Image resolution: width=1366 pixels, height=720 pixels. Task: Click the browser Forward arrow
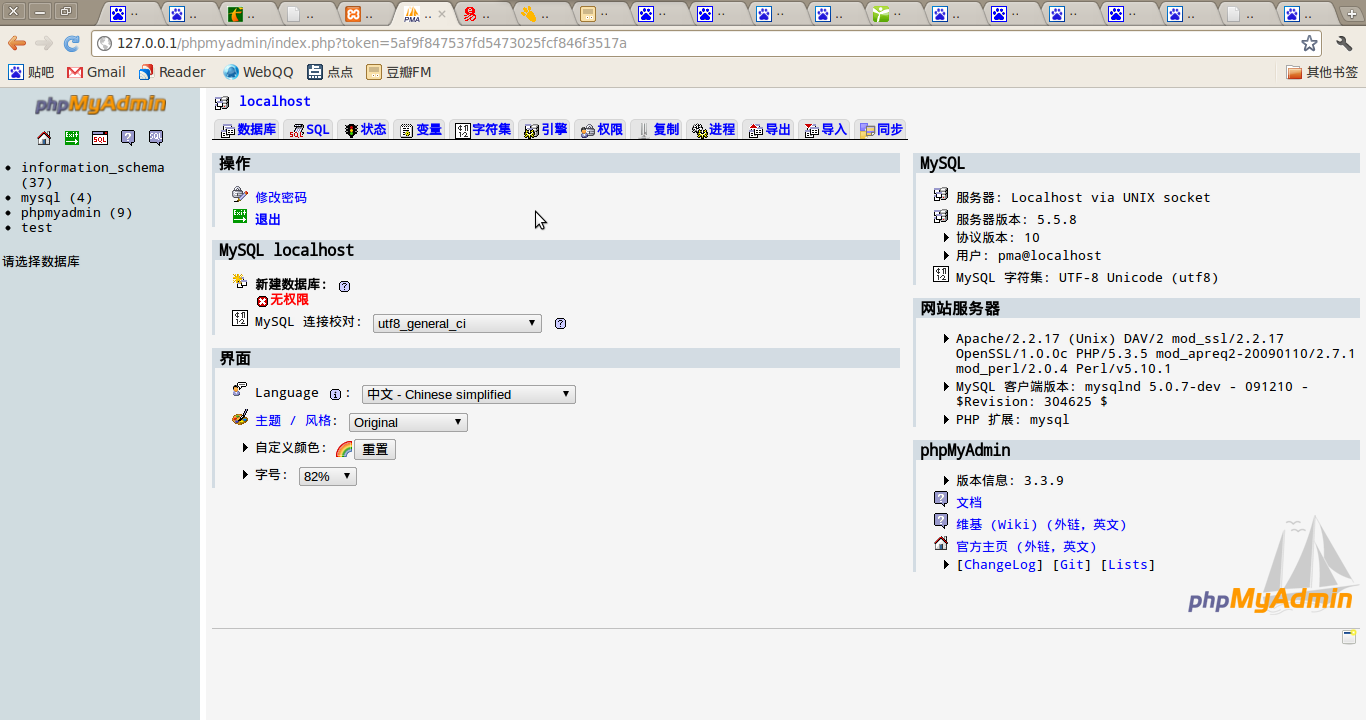44,43
